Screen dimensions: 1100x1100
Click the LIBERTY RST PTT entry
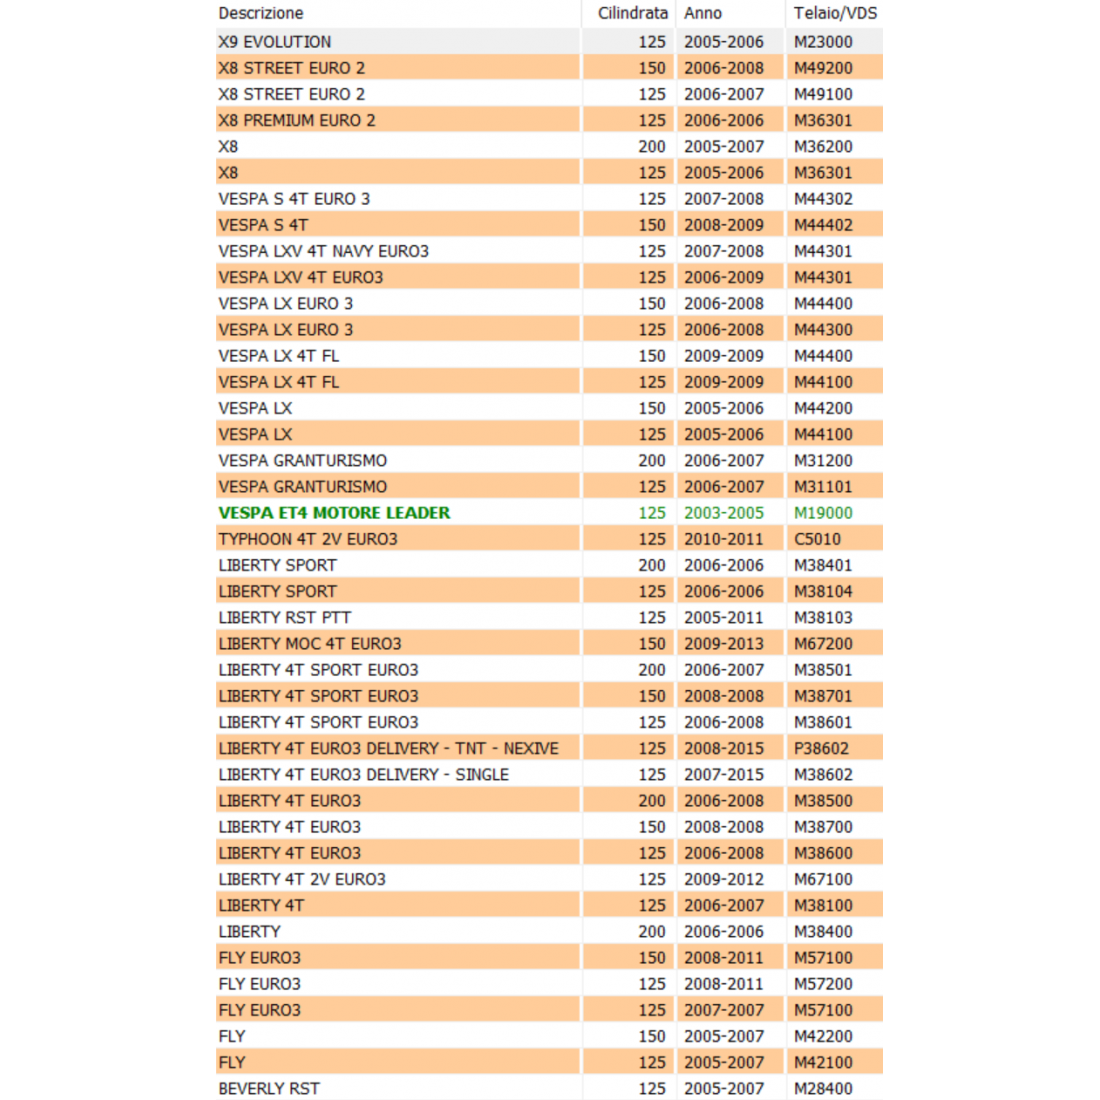pos(285,618)
